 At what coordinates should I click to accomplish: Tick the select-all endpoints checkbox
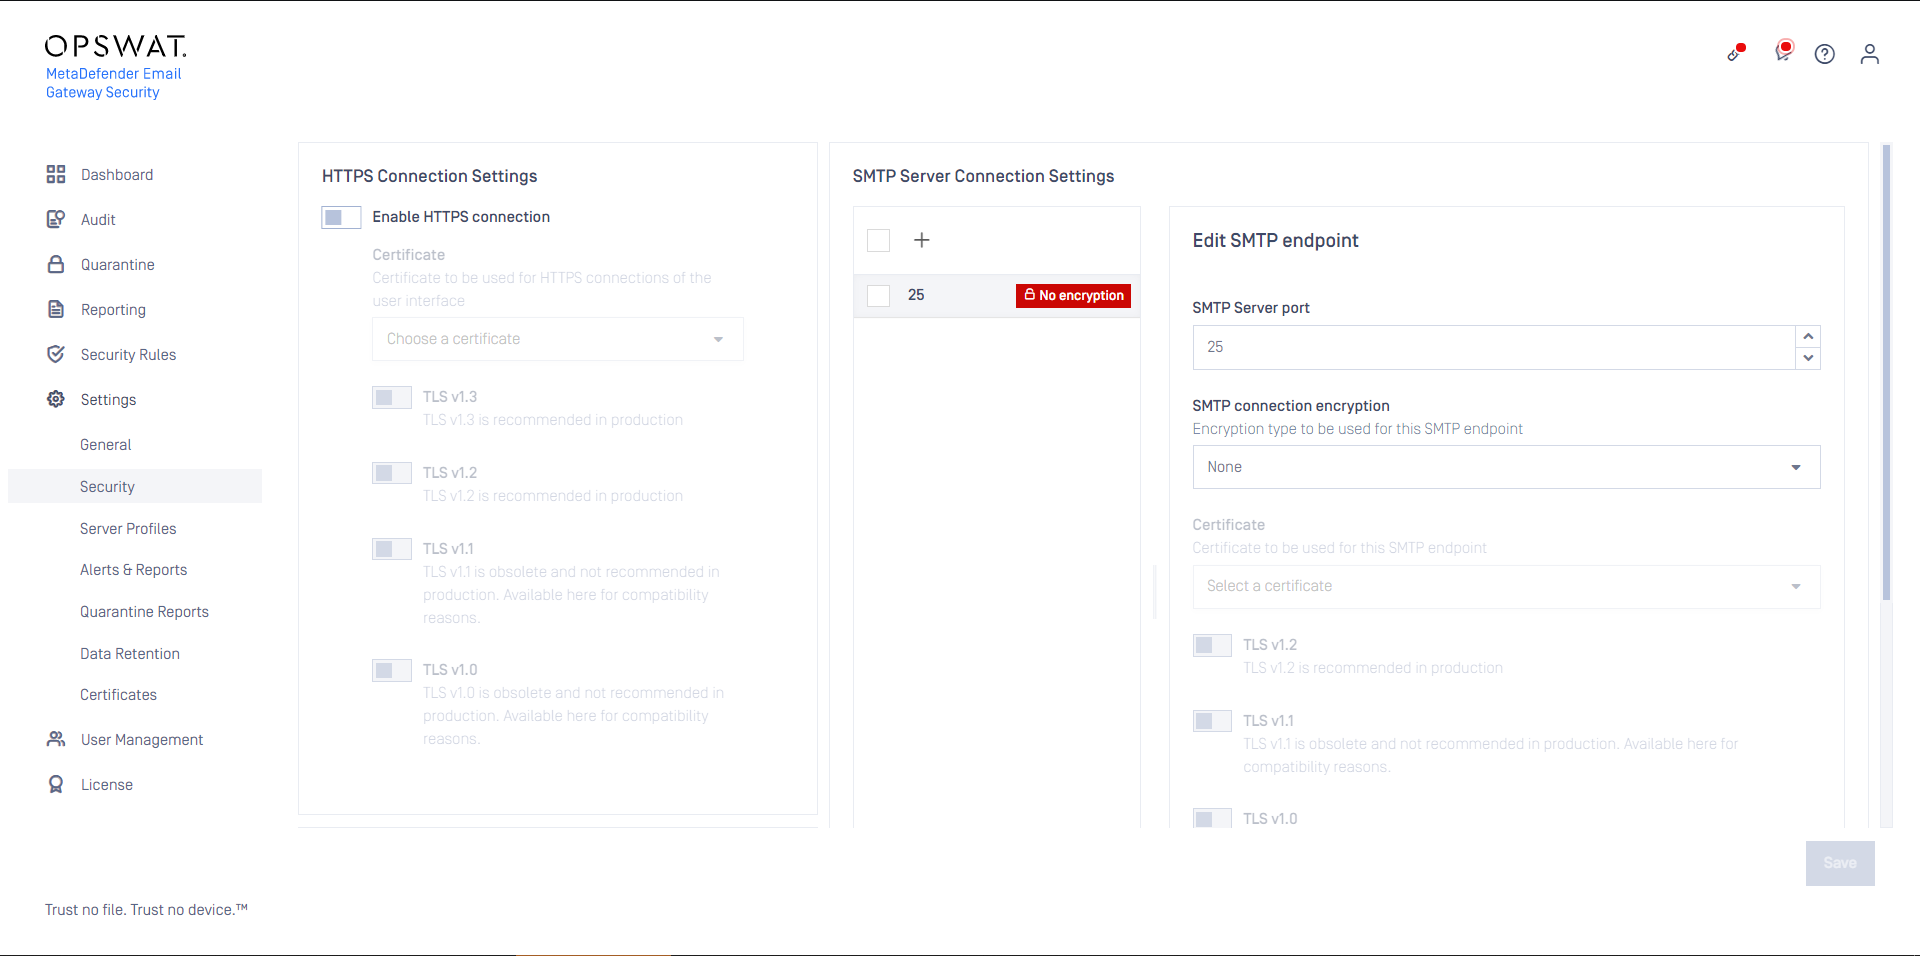pos(879,241)
